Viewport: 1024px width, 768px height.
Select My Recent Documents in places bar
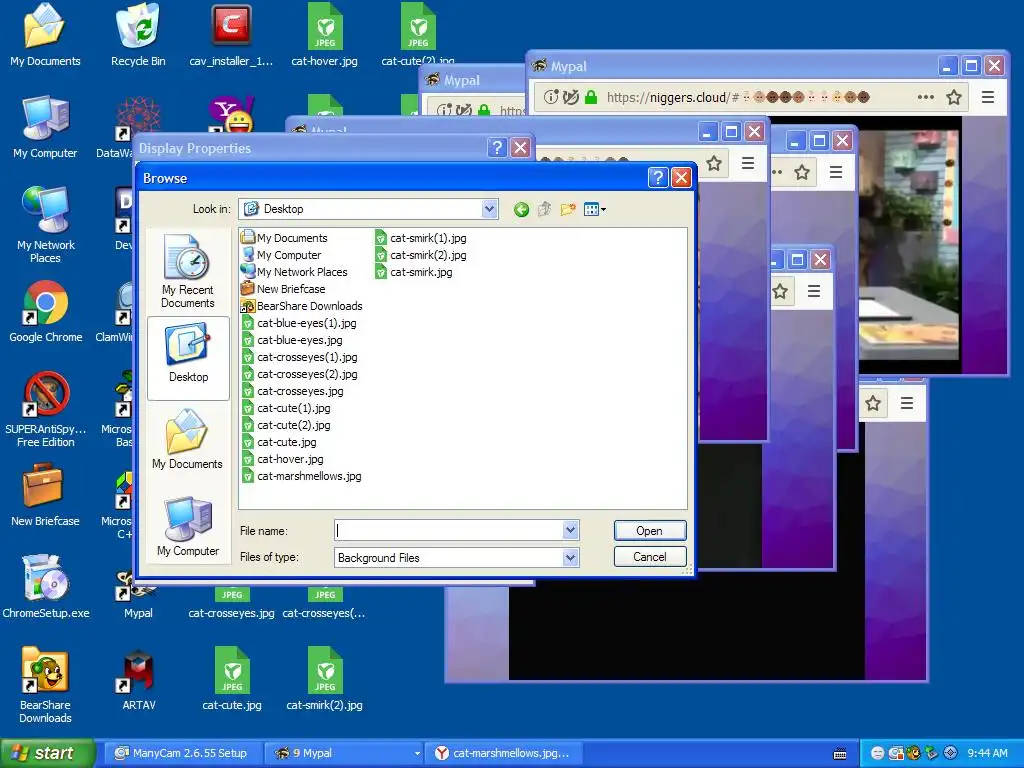tap(187, 271)
